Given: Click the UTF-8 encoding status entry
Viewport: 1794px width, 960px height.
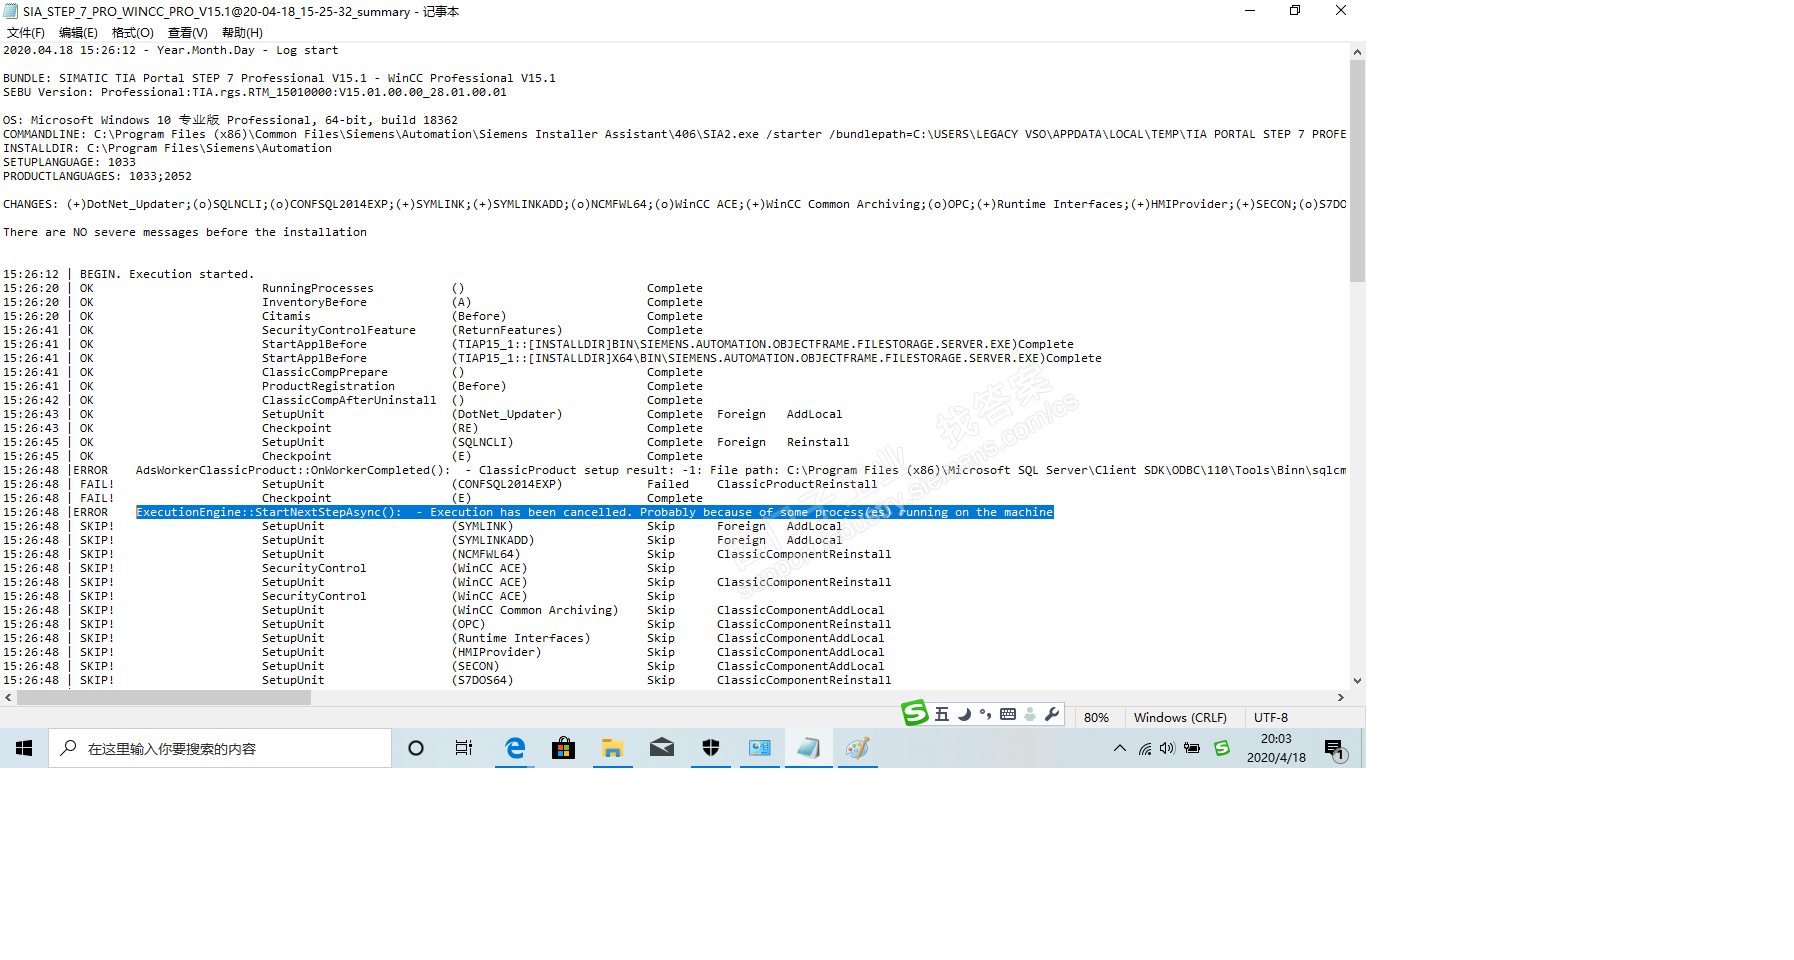Looking at the screenshot, I should pyautogui.click(x=1271, y=718).
